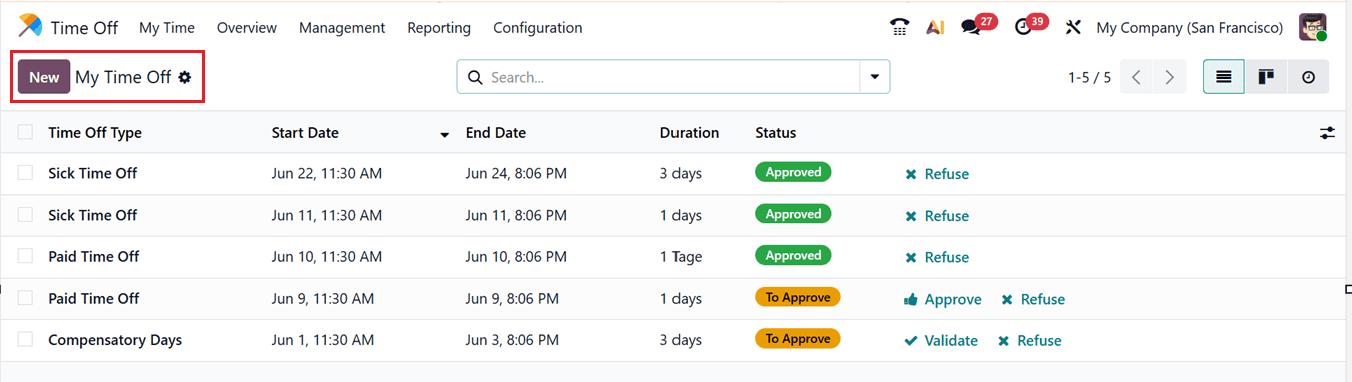Screen dimensions: 1352x382
Task: Toggle Start Date column sort arrow
Action: point(444,134)
